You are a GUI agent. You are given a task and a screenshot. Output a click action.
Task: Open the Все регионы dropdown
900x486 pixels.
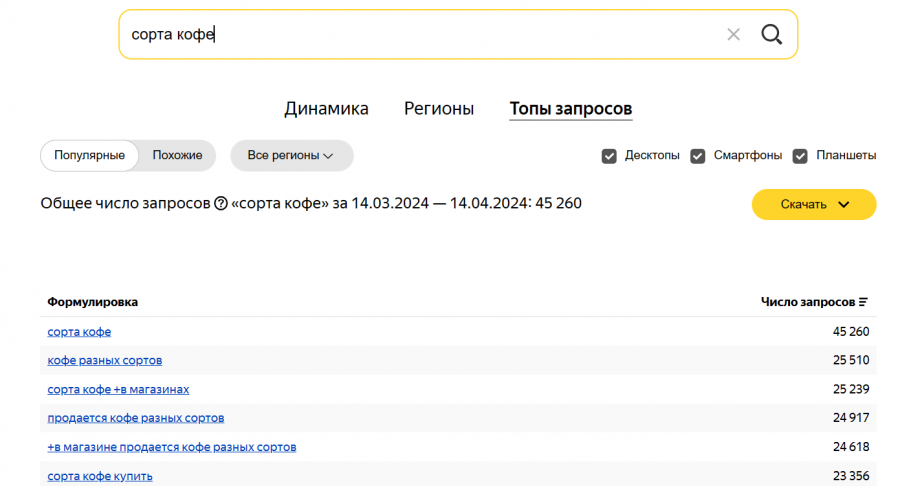pos(291,156)
